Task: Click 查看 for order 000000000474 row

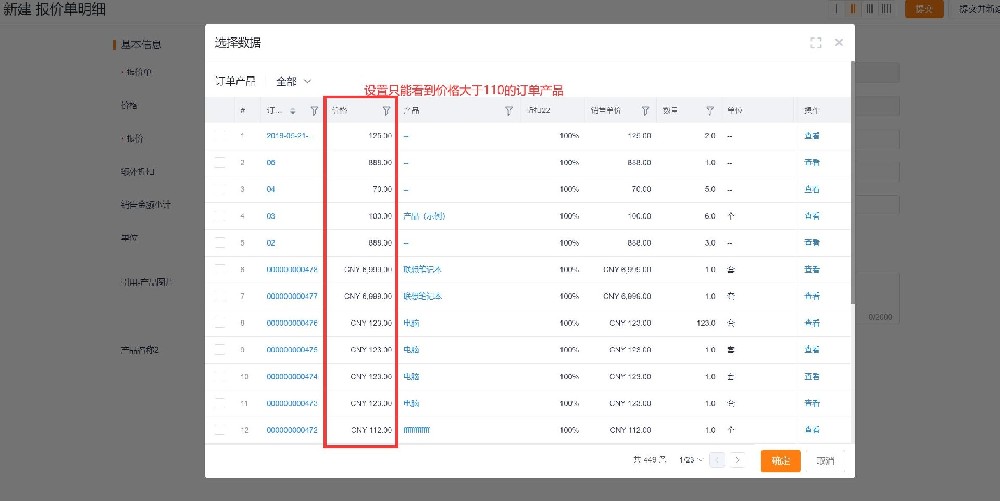Action: [x=812, y=377]
